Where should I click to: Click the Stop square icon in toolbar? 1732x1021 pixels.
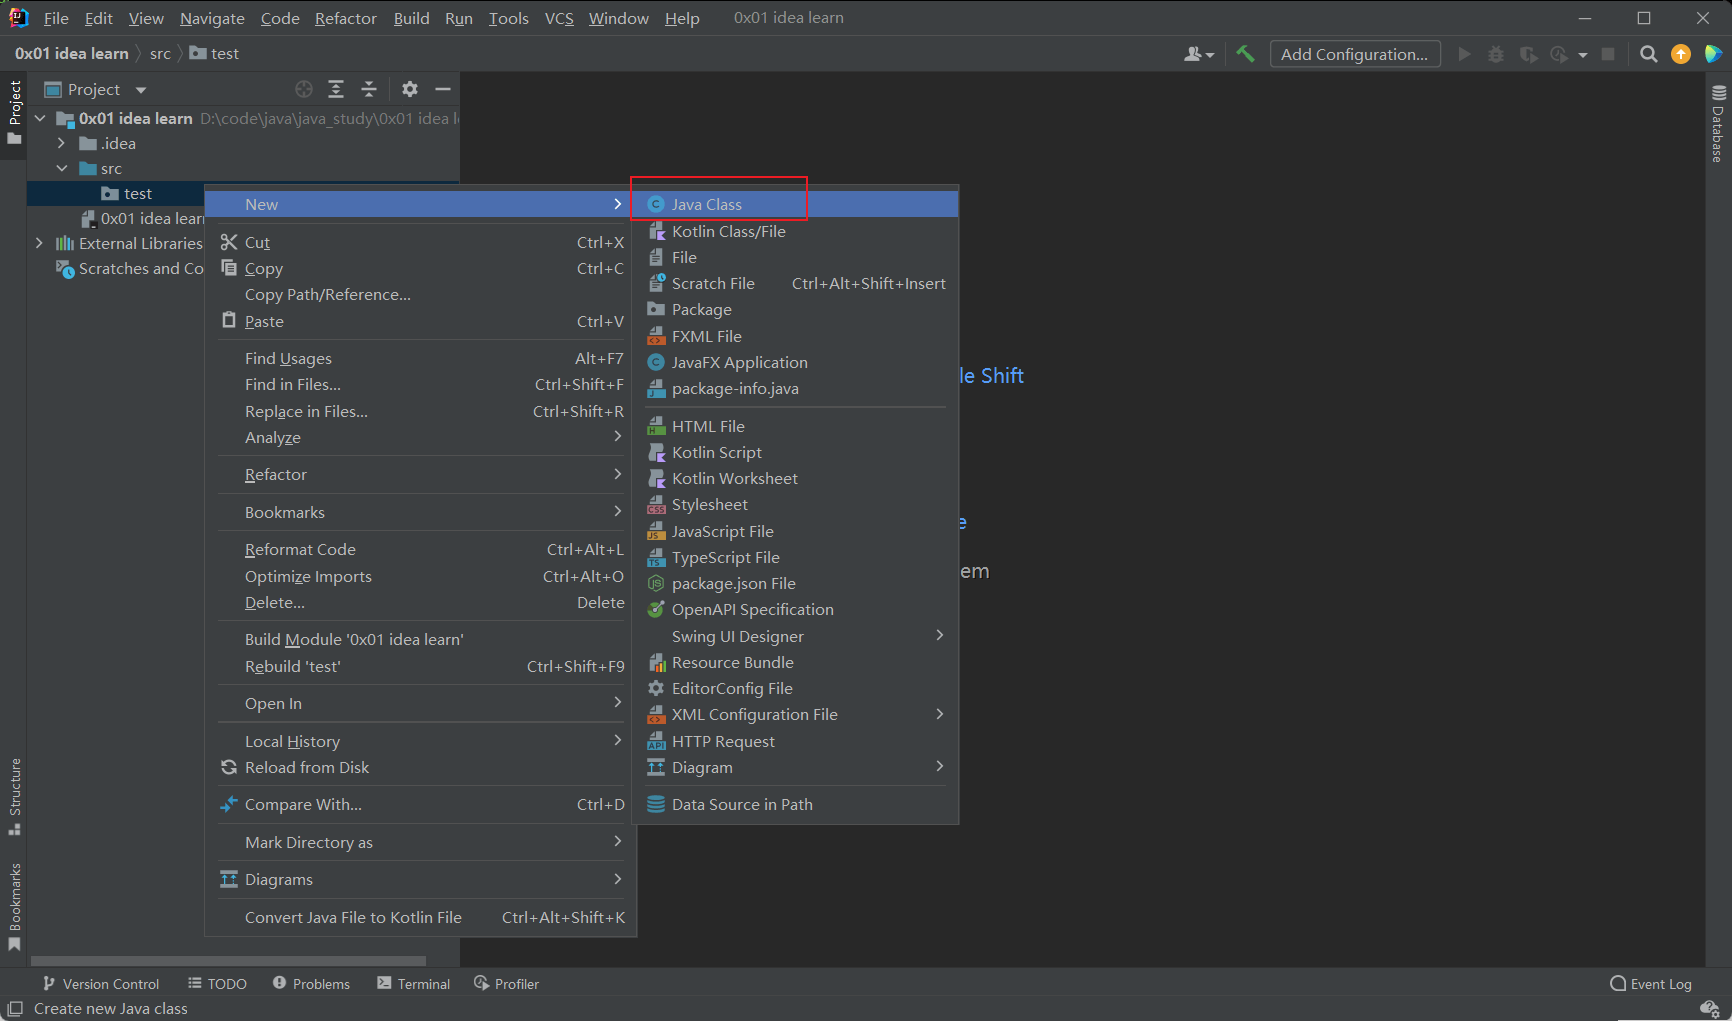1608,54
